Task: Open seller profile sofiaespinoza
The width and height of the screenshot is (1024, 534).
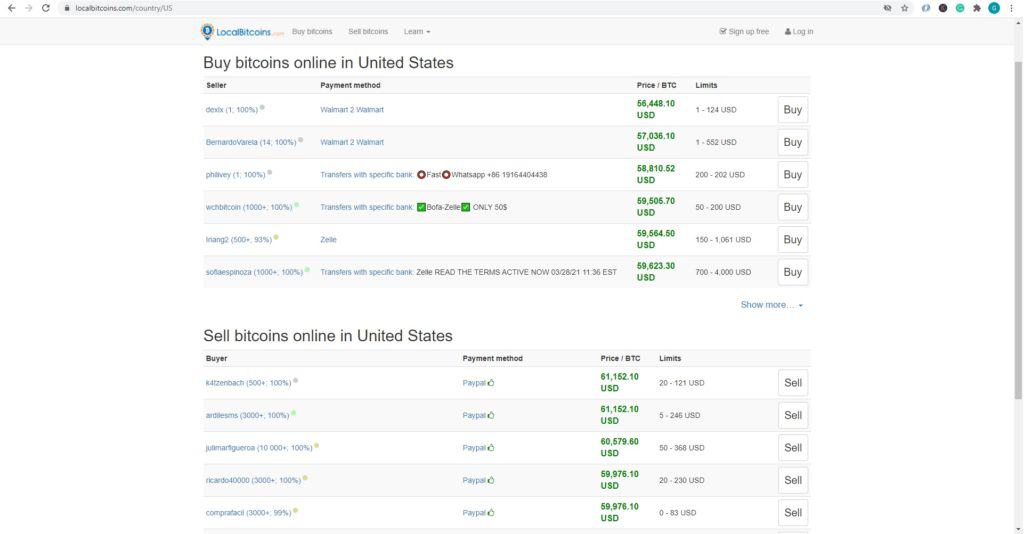Action: [x=254, y=272]
